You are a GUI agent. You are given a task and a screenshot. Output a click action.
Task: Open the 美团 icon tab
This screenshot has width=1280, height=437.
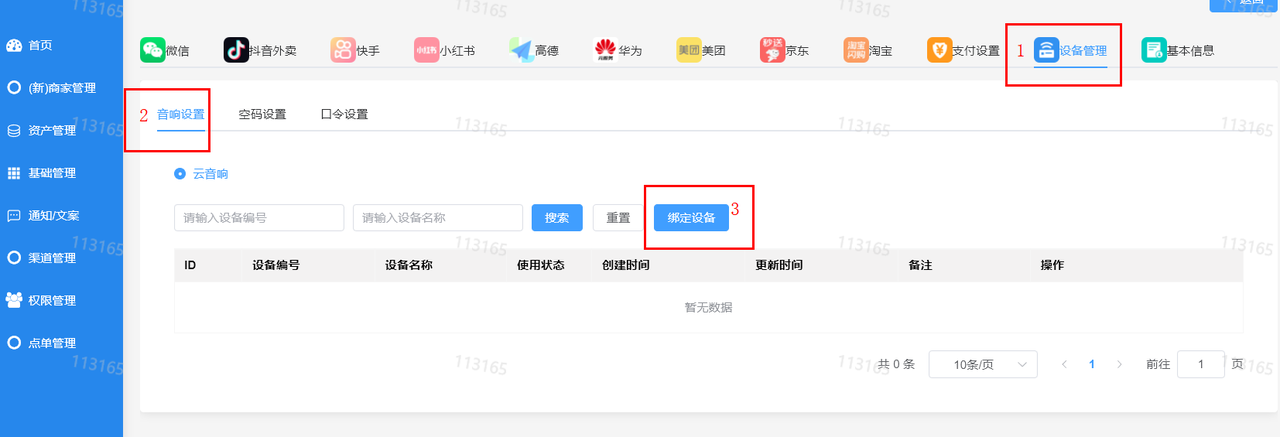[689, 50]
